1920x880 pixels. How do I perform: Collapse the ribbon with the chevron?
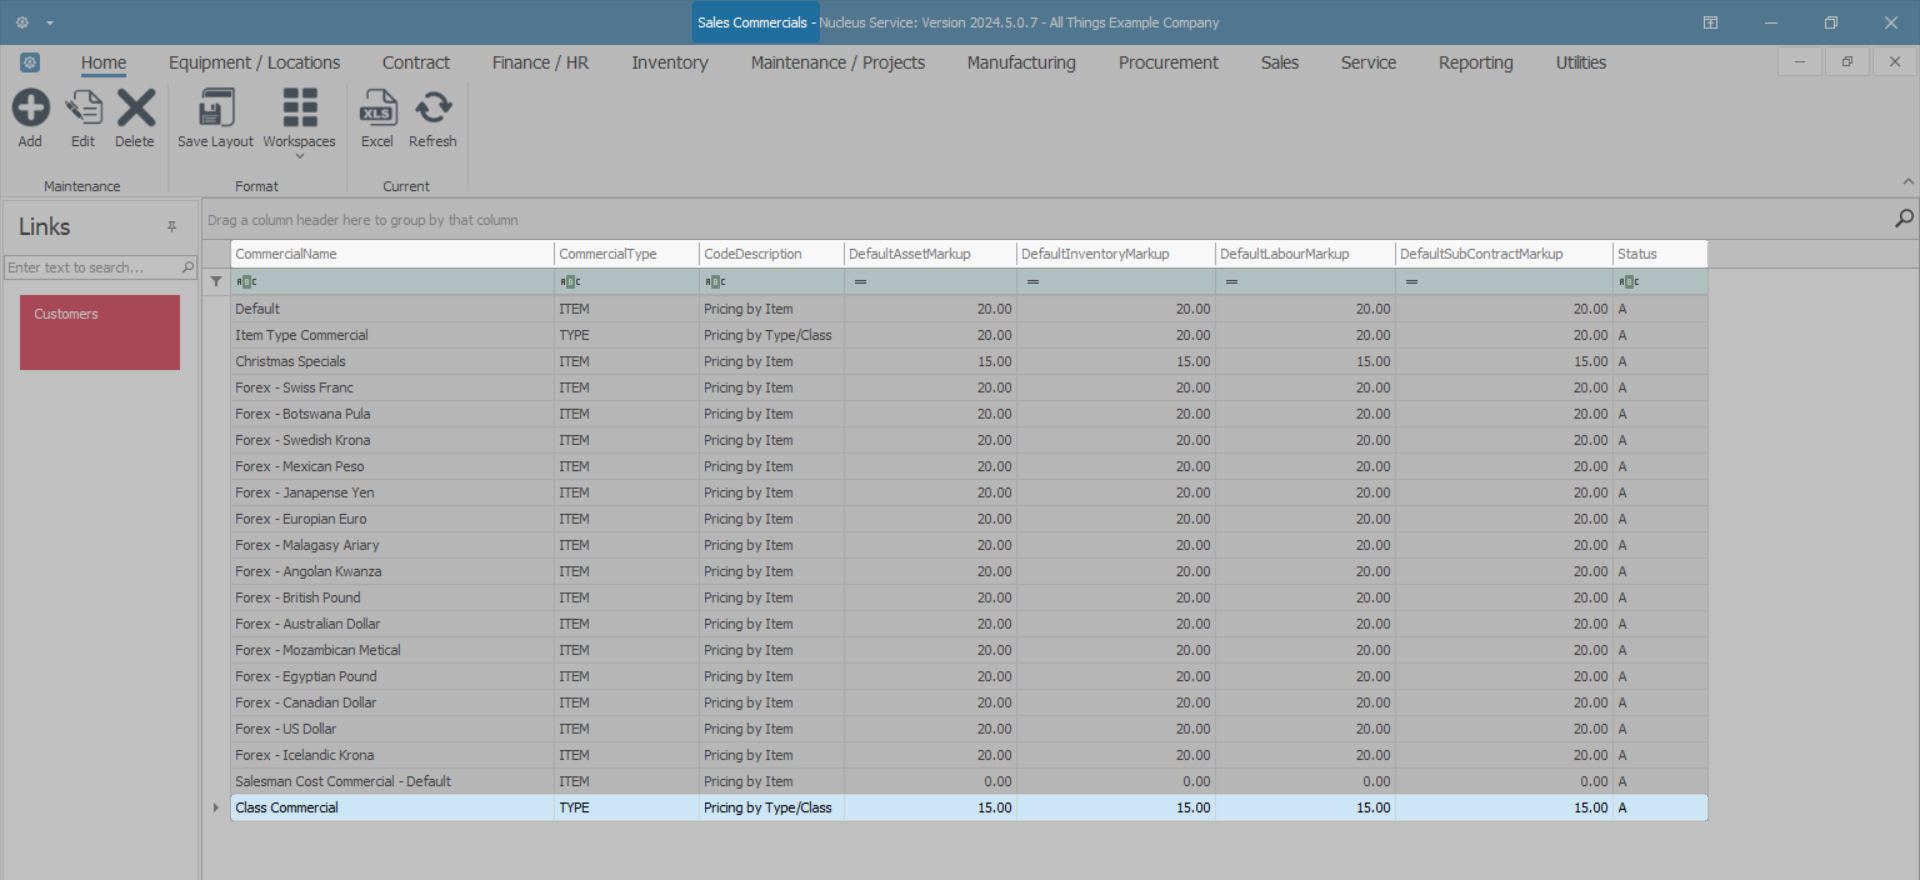[x=1907, y=182]
